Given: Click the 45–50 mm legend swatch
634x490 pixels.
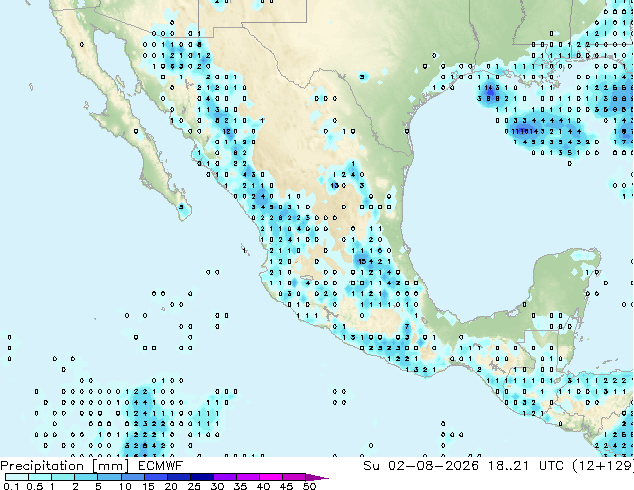Looking at the screenshot, I should [294, 477].
